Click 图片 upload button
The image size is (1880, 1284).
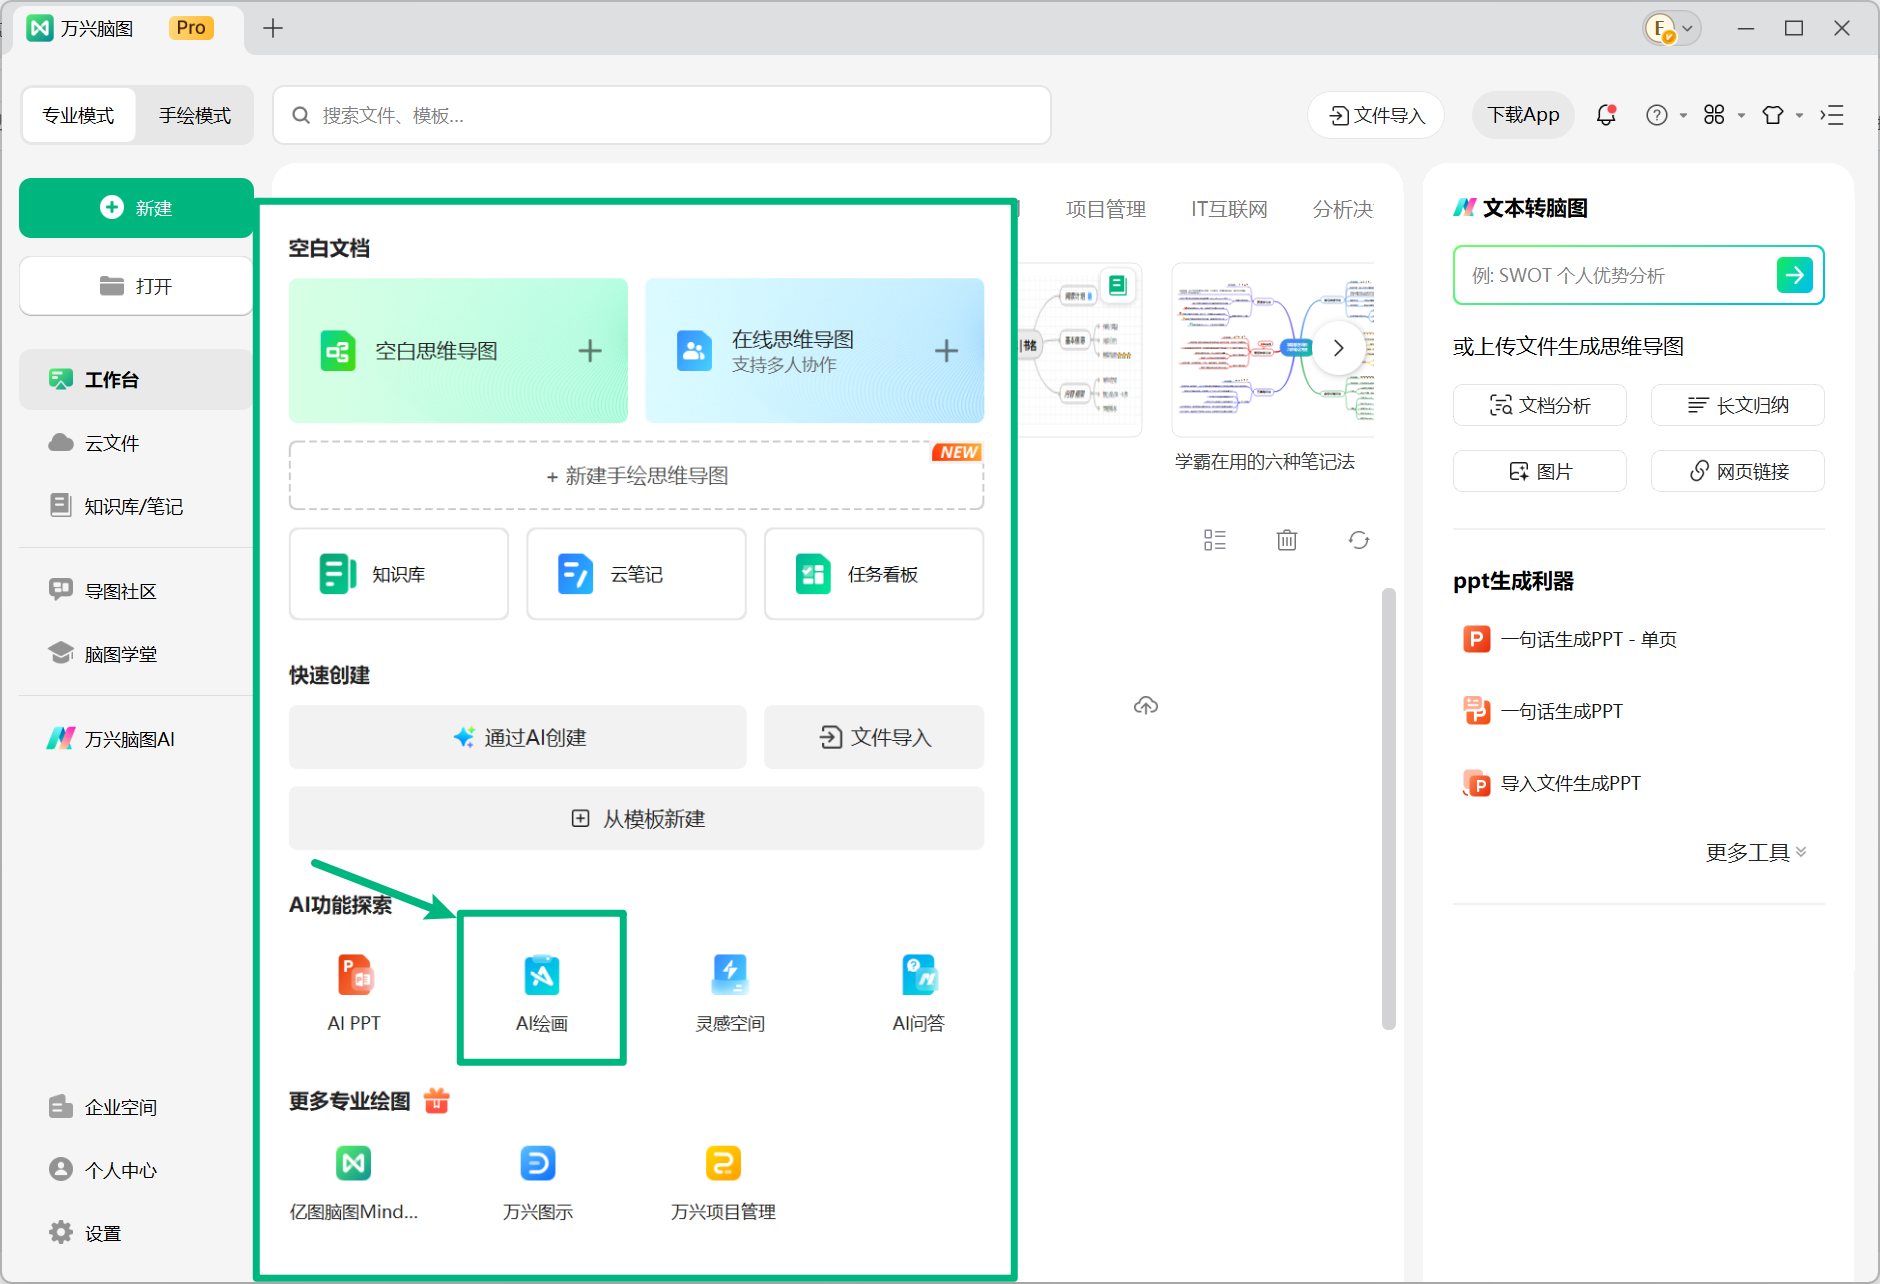(x=1540, y=471)
